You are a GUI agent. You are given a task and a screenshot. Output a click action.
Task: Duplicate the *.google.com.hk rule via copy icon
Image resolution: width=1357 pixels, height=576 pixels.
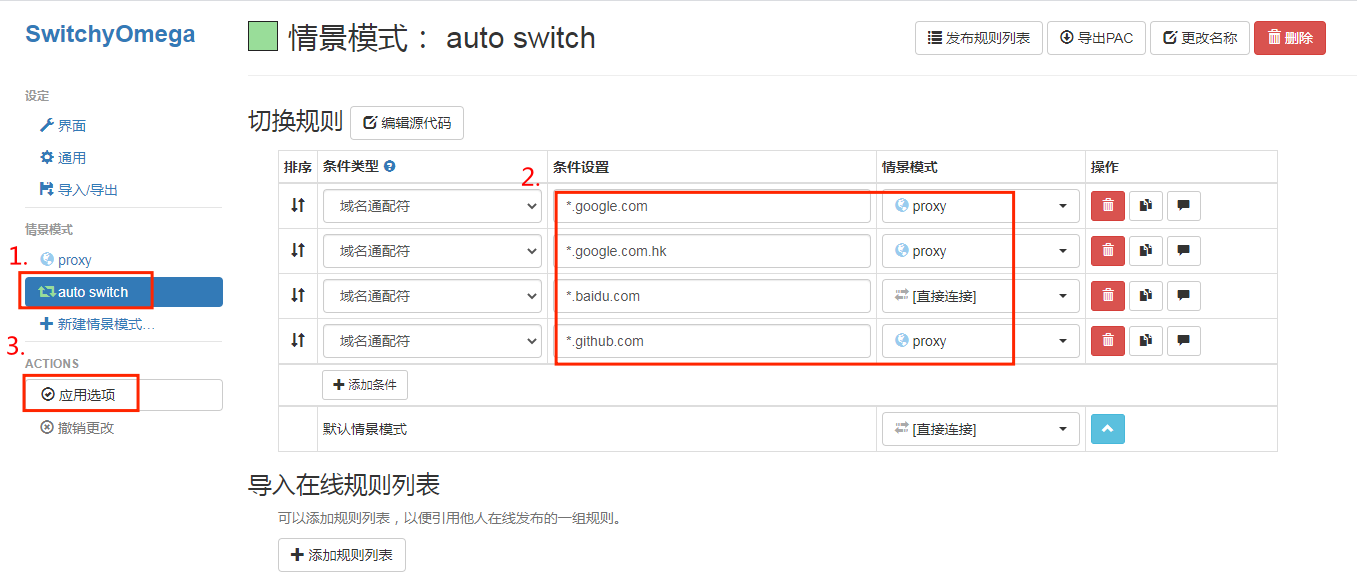[x=1146, y=251]
